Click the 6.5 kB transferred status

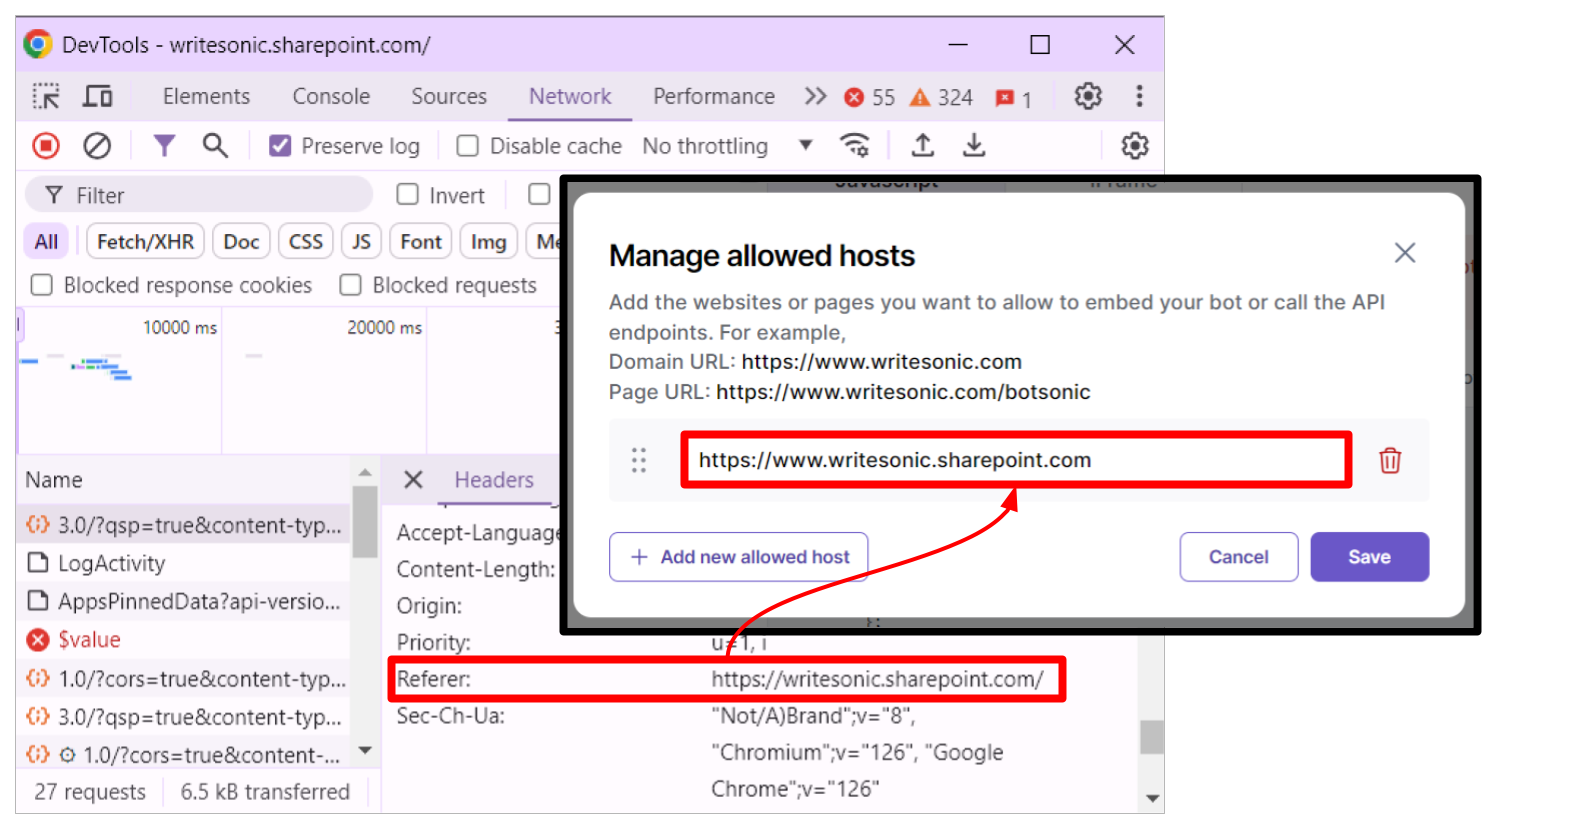pos(265,792)
